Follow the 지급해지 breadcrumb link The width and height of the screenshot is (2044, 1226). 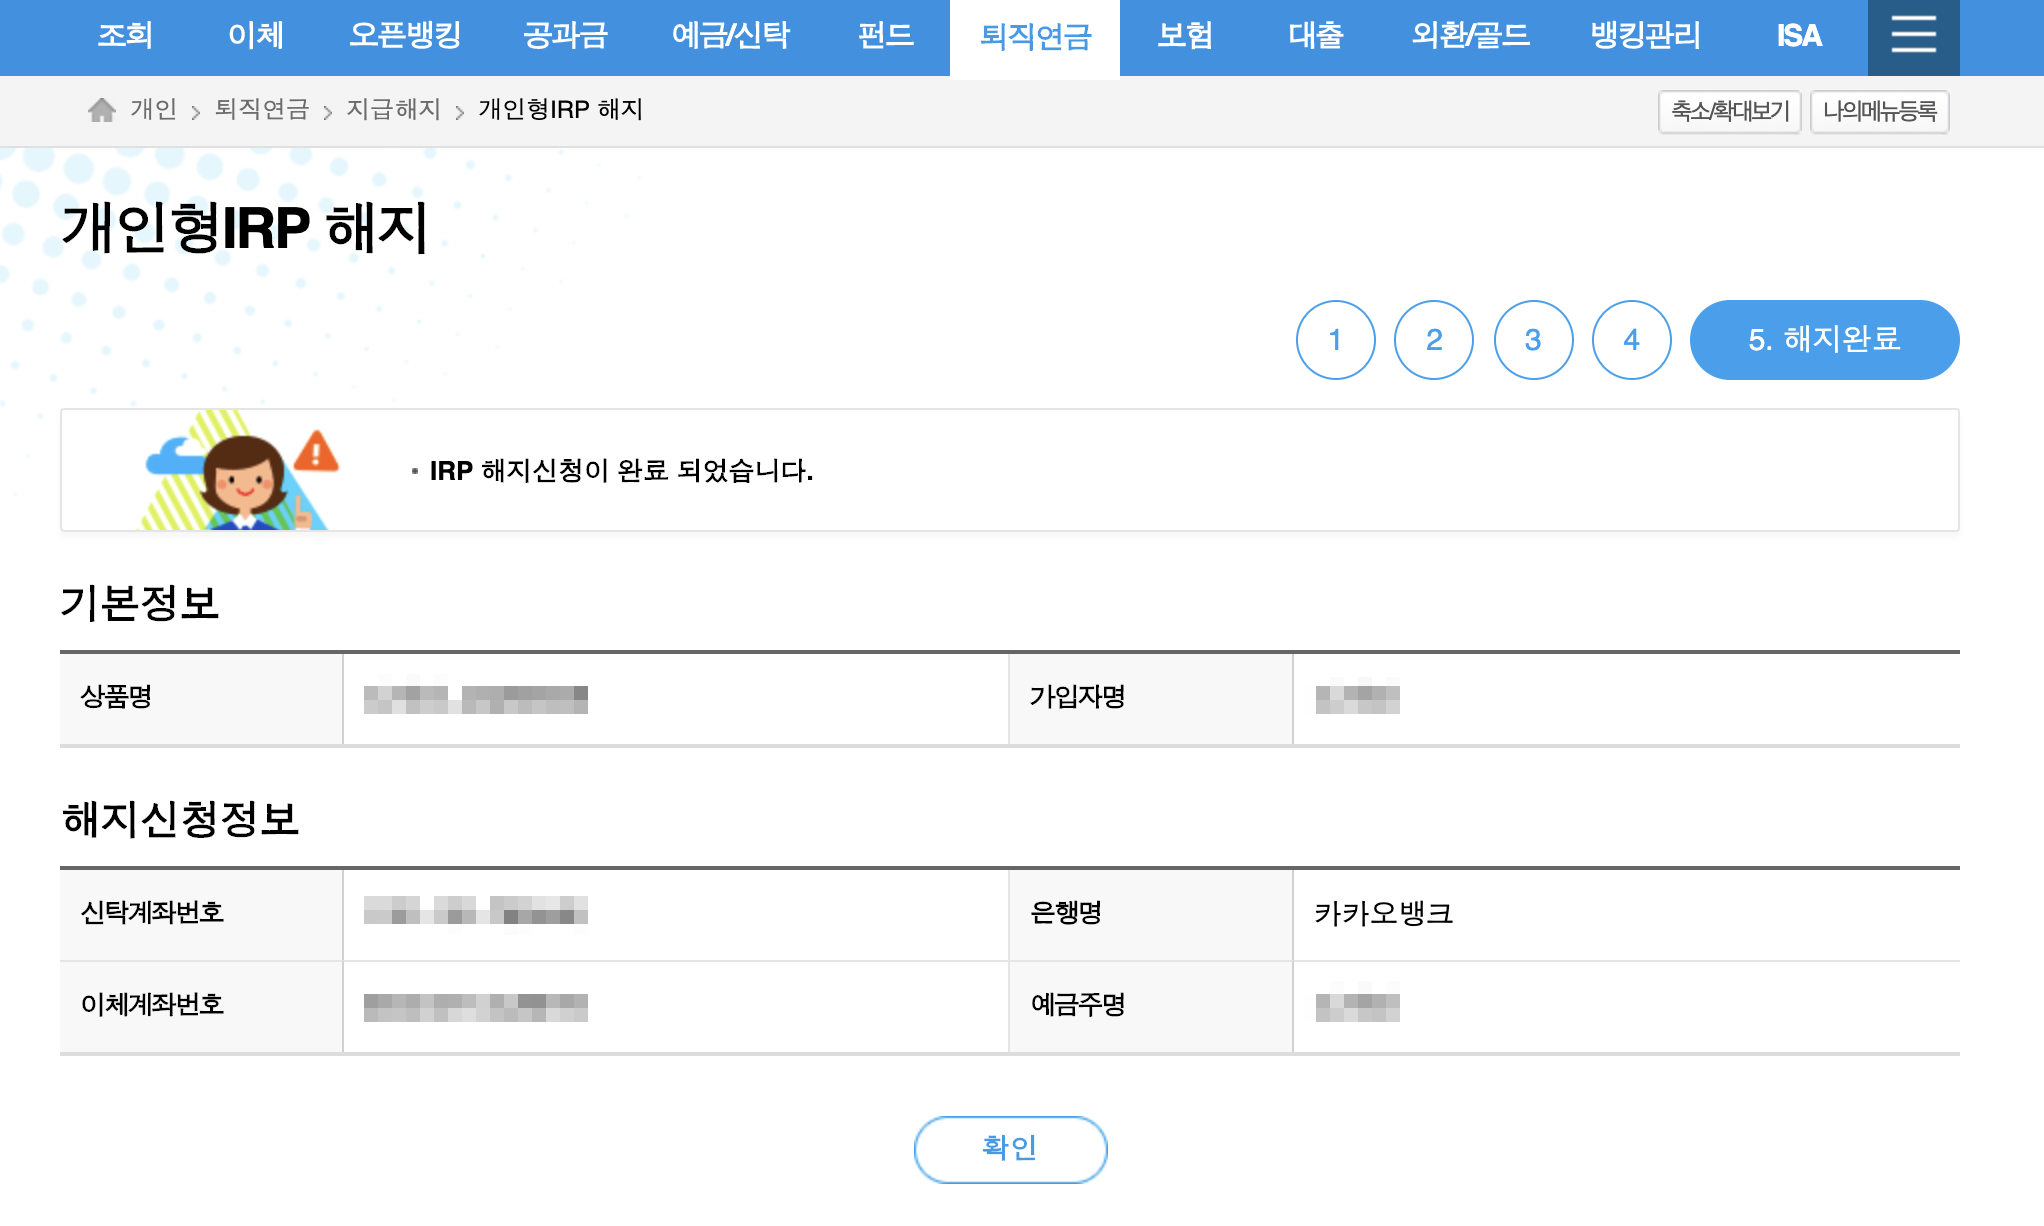coord(393,109)
